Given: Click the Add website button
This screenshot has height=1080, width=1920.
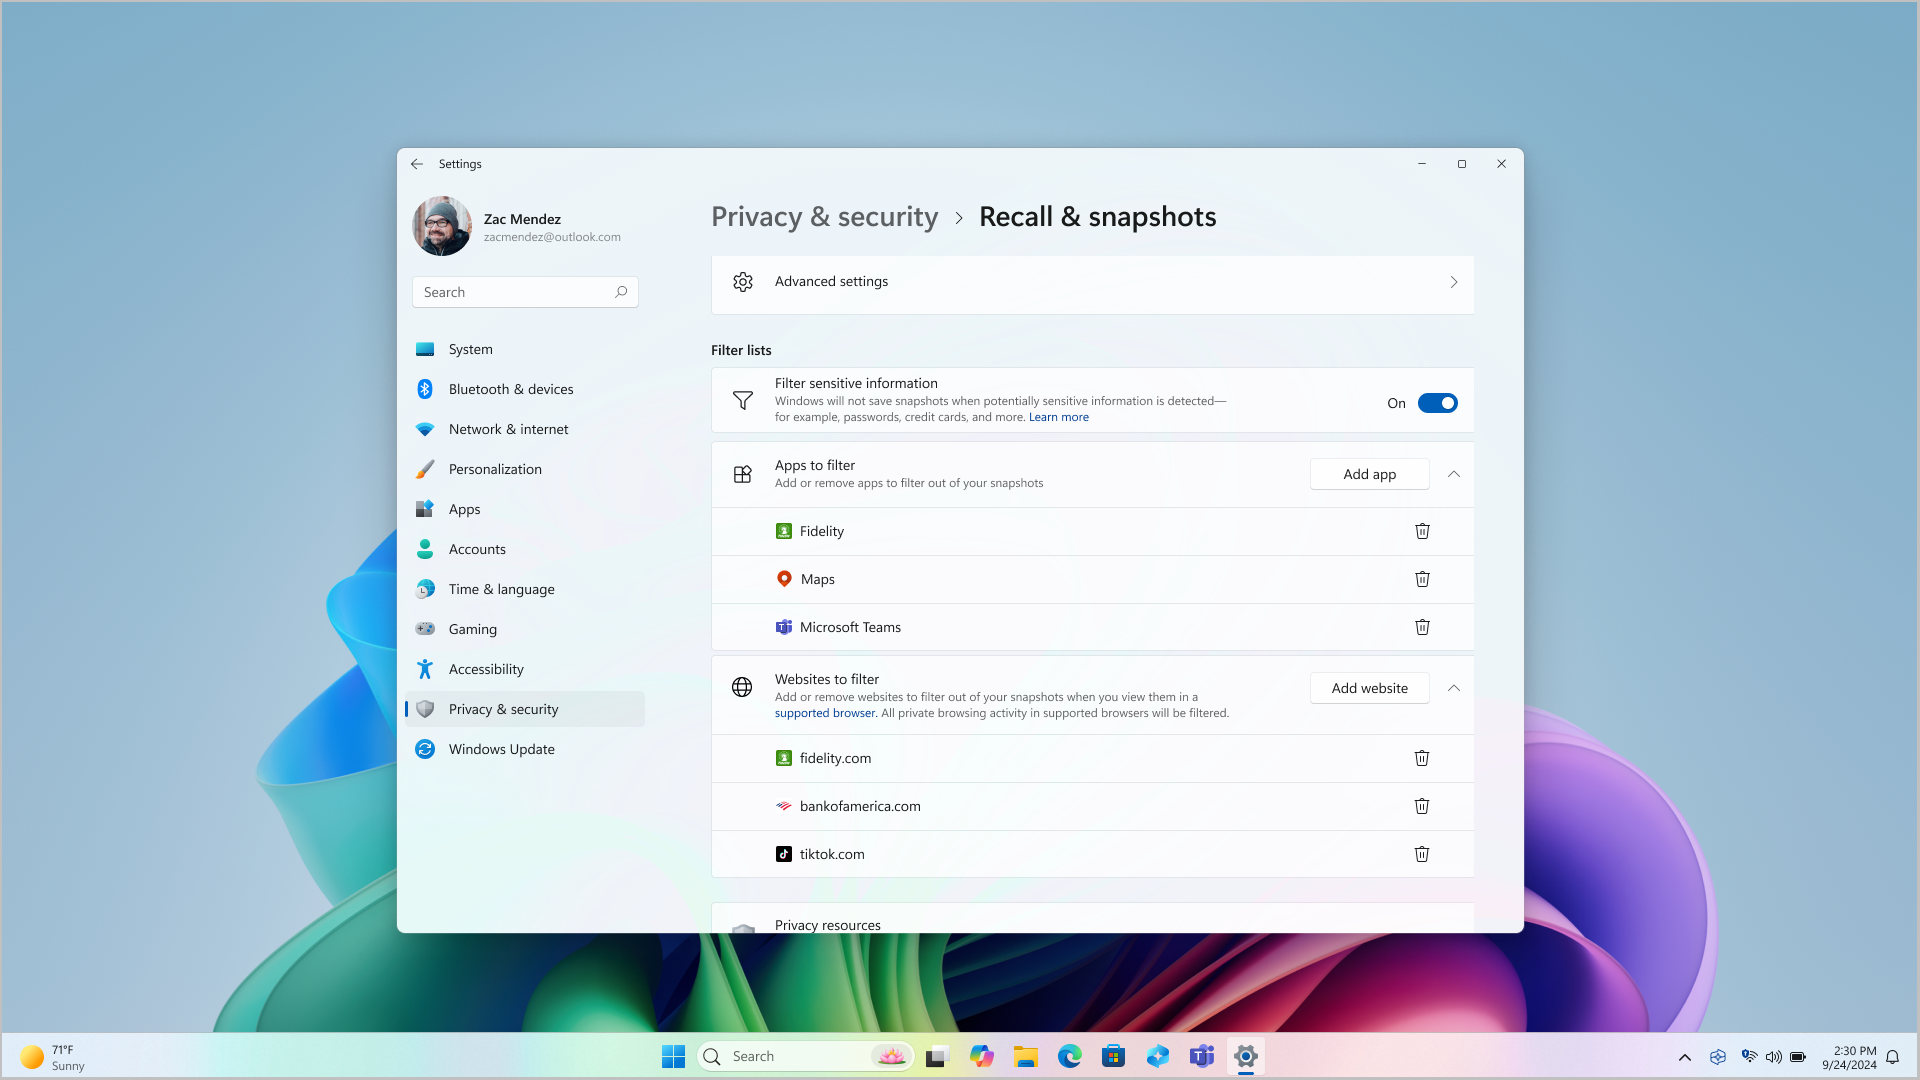Looking at the screenshot, I should pyautogui.click(x=1369, y=687).
